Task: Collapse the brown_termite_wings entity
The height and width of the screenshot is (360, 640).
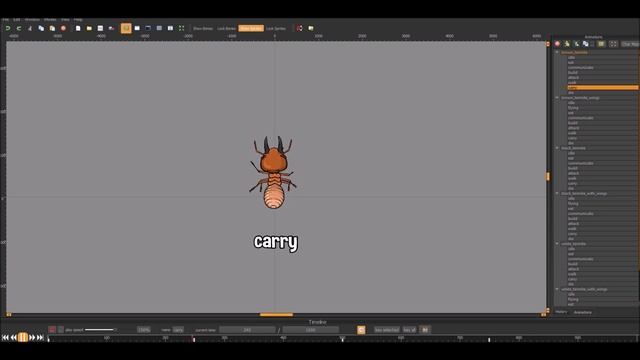Action: 557,98
